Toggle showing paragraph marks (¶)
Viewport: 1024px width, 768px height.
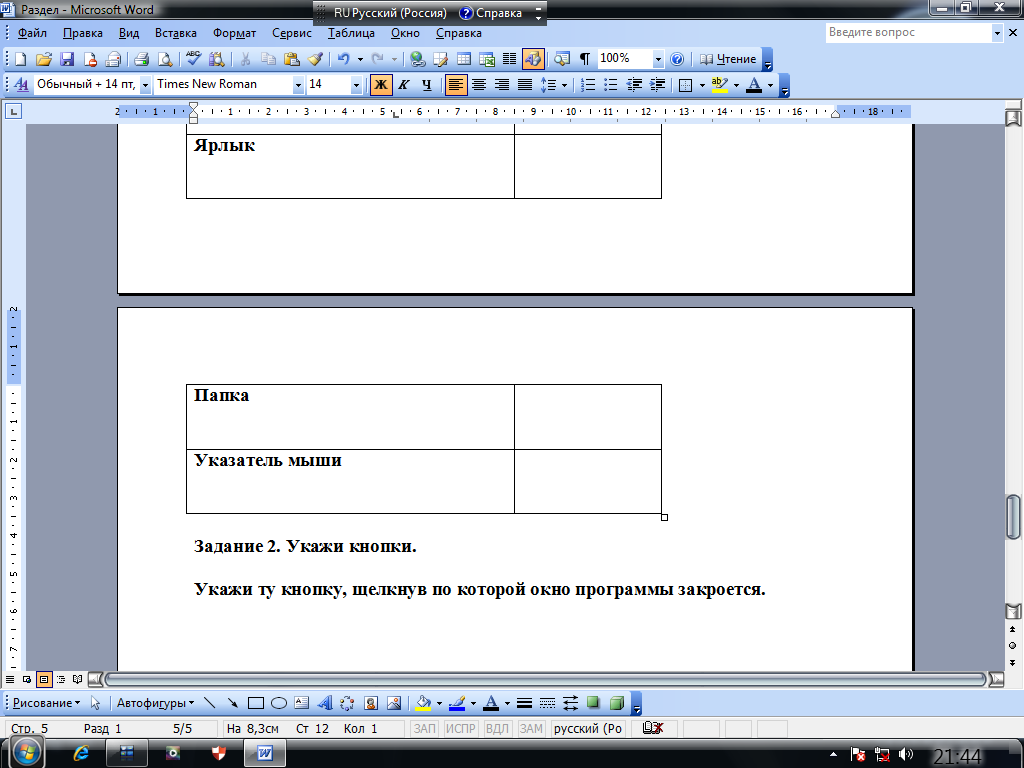[585, 59]
